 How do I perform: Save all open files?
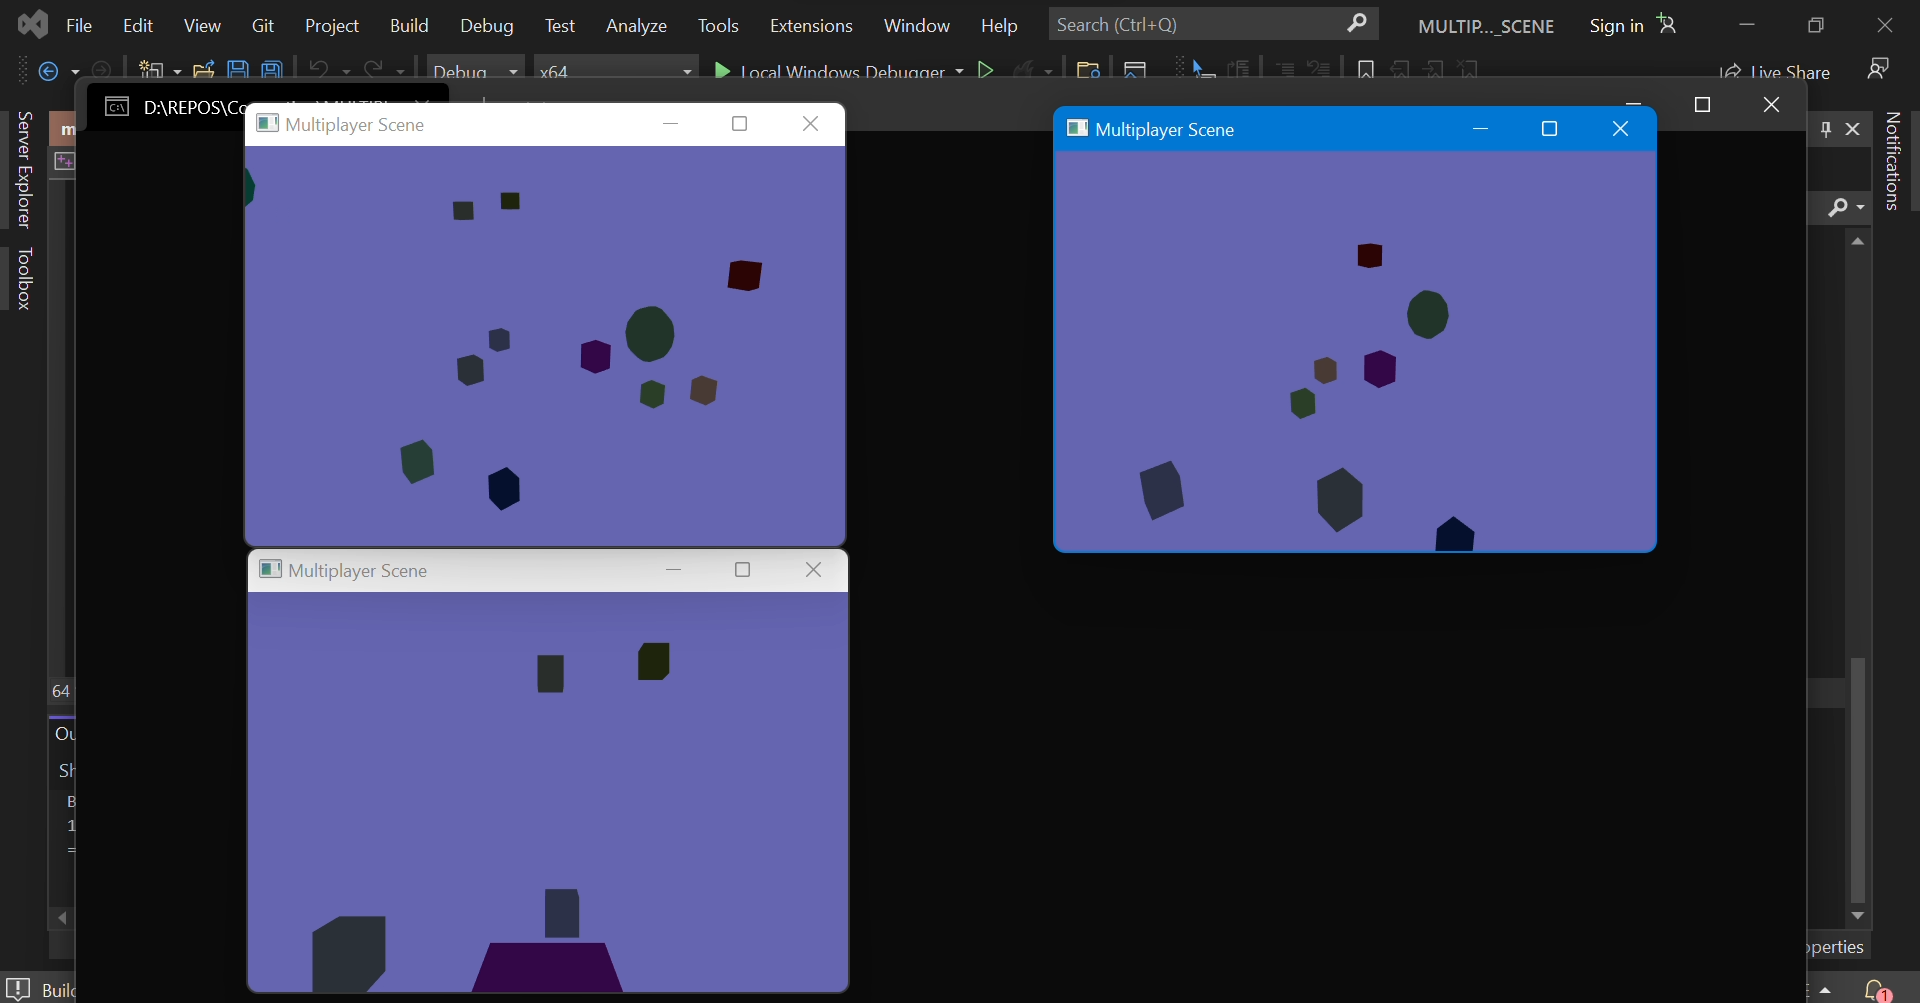(x=270, y=68)
